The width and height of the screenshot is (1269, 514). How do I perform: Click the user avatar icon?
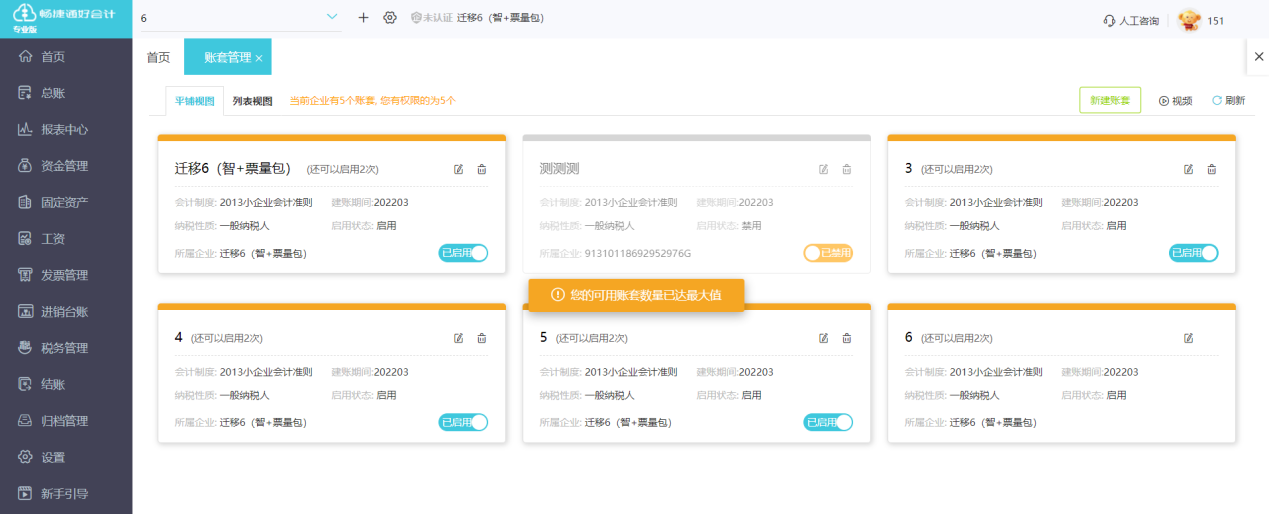(x=1188, y=20)
